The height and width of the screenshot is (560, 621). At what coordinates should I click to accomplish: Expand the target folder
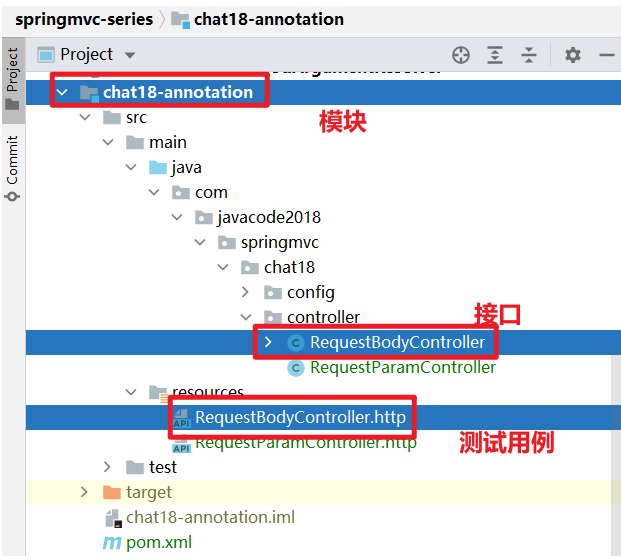(85, 492)
